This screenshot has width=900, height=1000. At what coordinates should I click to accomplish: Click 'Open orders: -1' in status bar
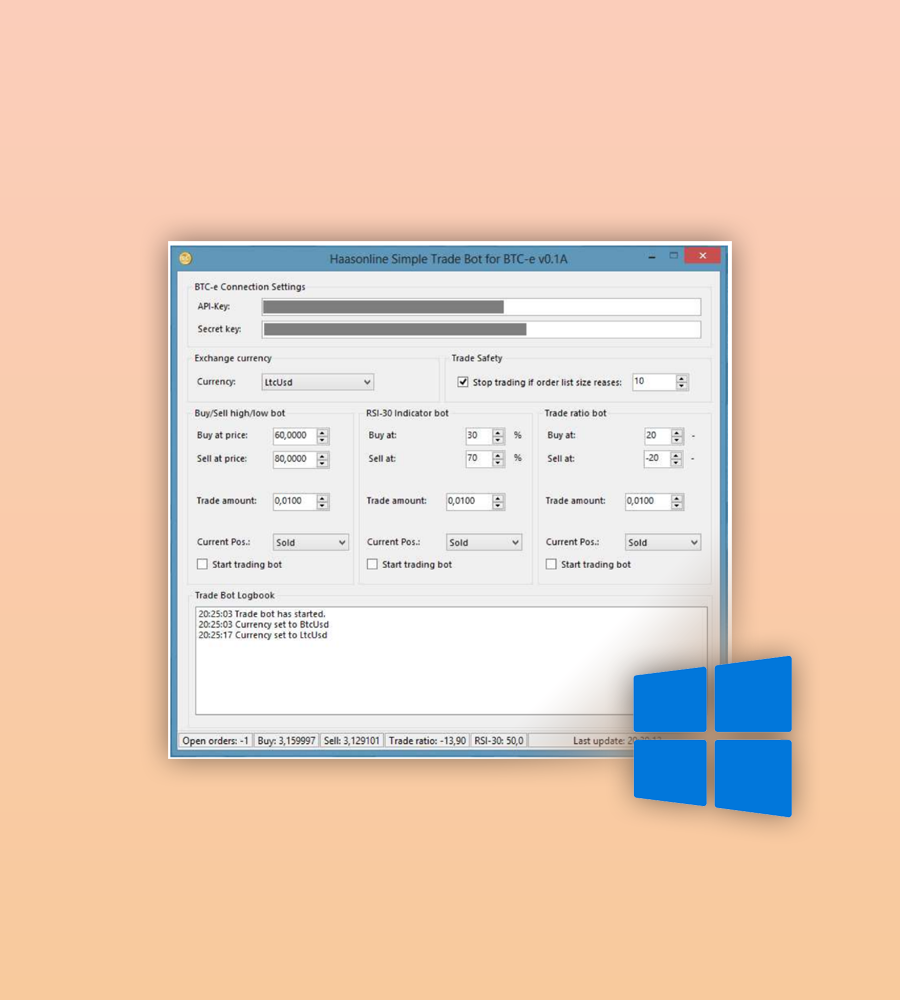point(216,741)
